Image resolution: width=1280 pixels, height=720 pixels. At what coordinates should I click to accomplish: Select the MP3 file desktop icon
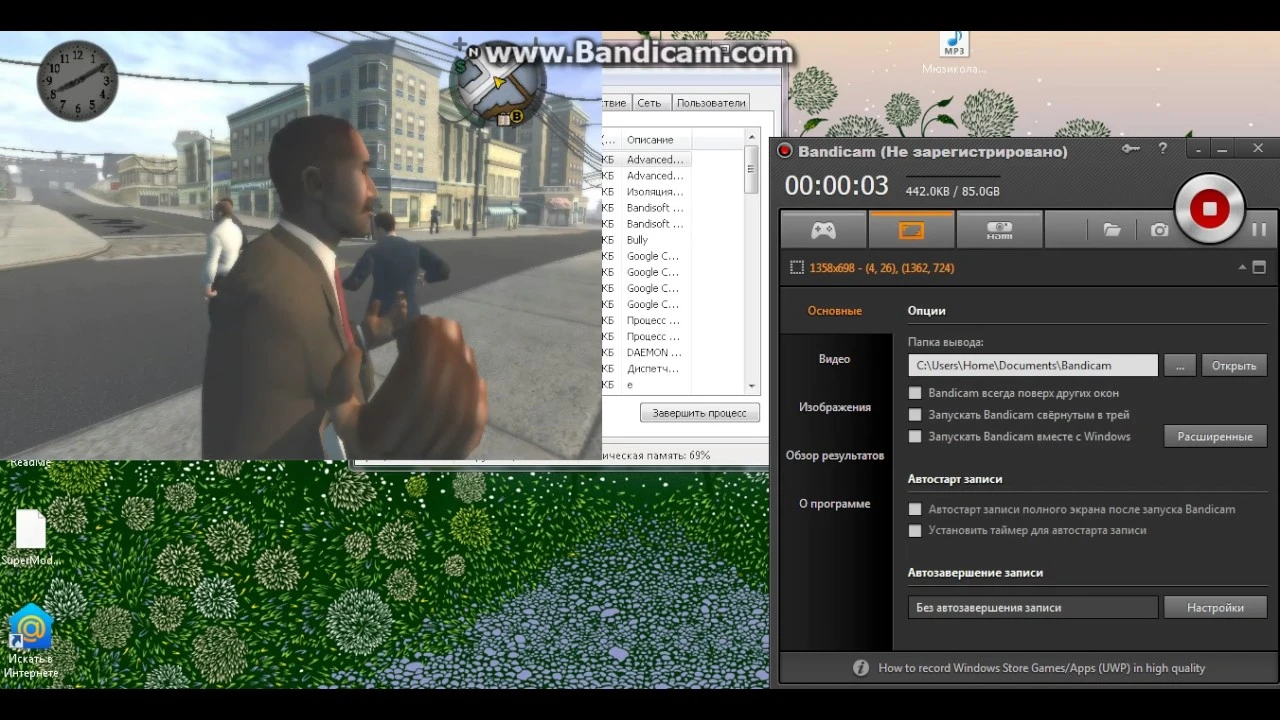point(954,54)
